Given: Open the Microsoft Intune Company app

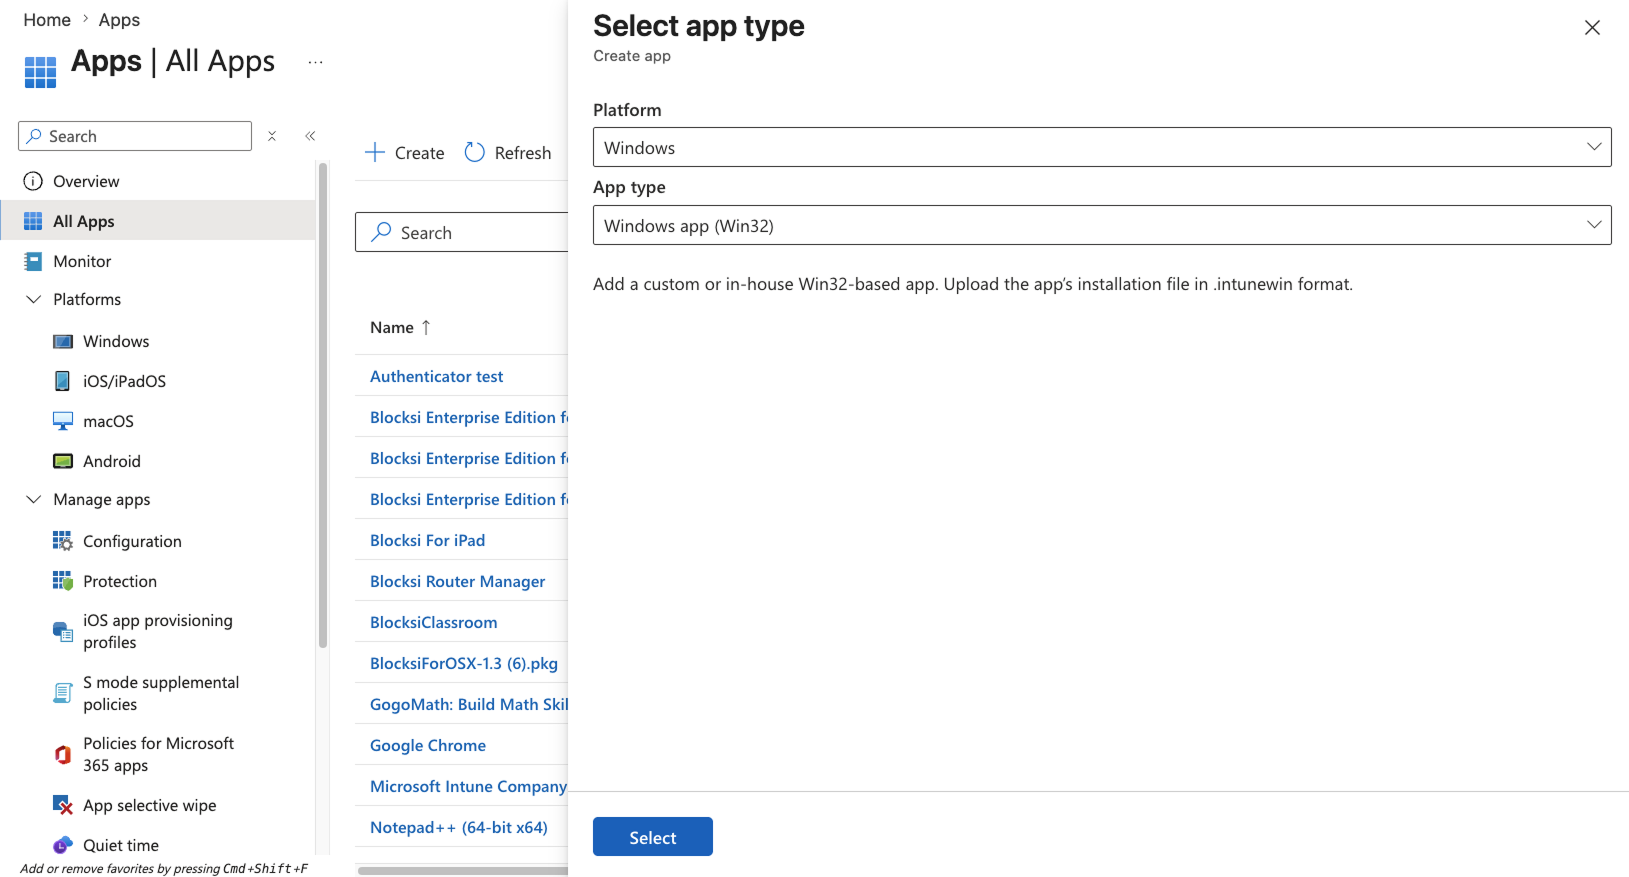Looking at the screenshot, I should coord(468,786).
